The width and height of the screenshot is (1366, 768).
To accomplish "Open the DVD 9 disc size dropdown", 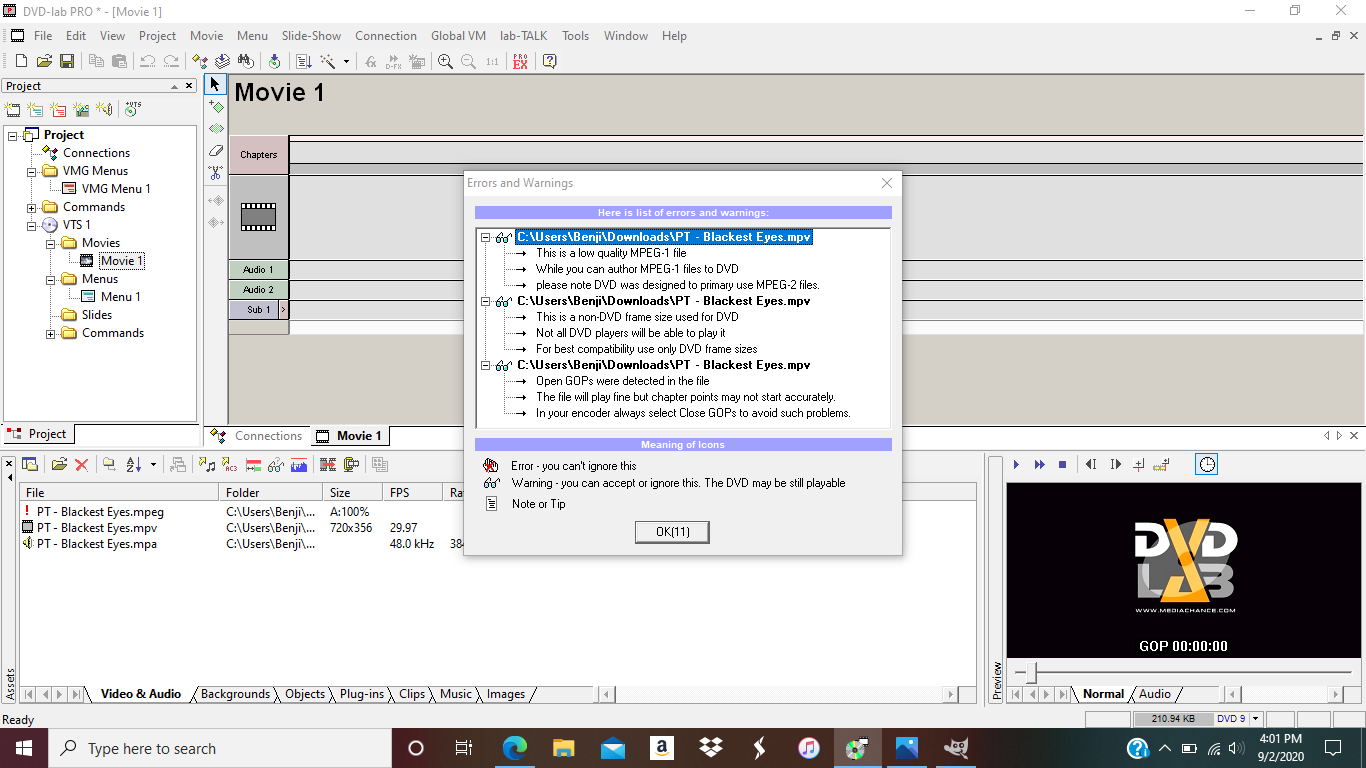I will tap(1255, 719).
